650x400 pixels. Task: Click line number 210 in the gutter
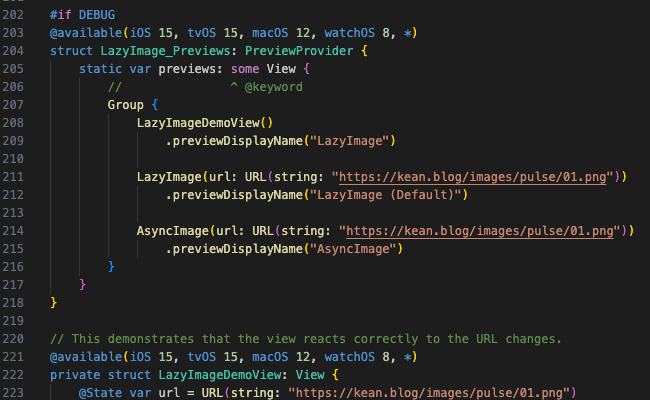tap(13, 159)
